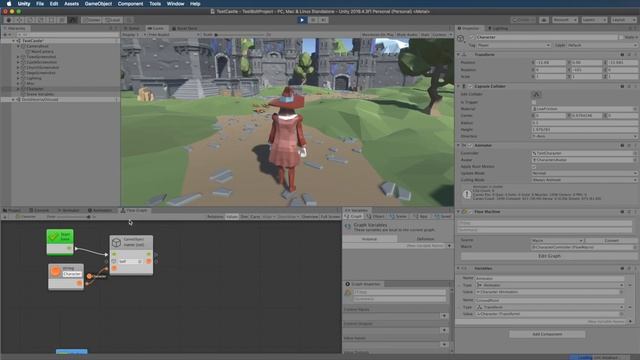Toggle Apply Root Motion checkbox
The height and width of the screenshot is (360, 640).
click(534, 167)
